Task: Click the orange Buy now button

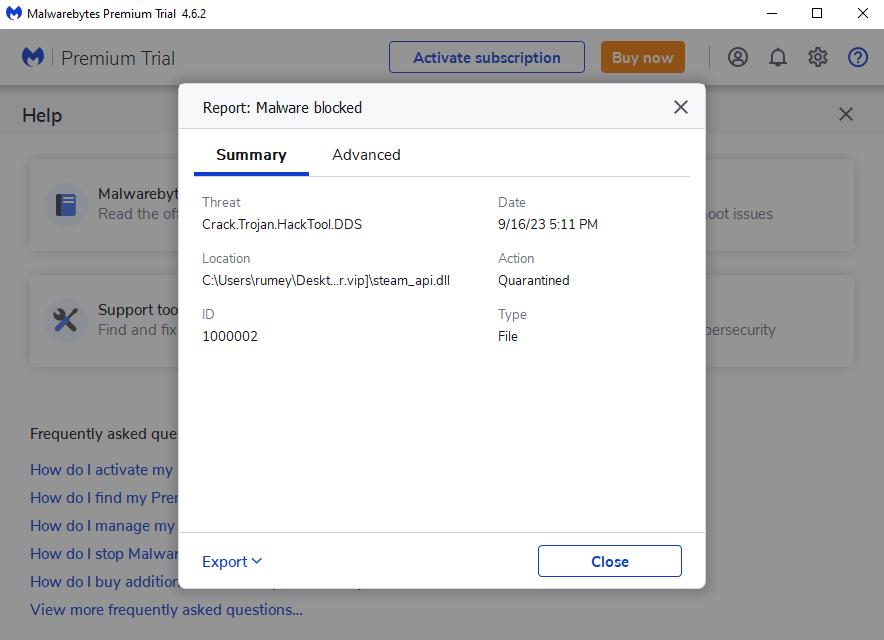Action: 643,57
